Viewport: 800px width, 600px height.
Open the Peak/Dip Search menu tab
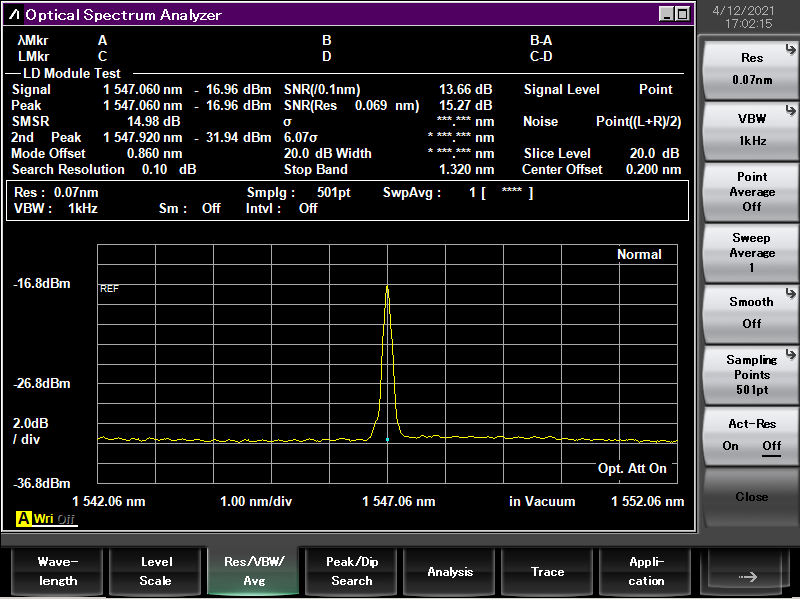352,571
